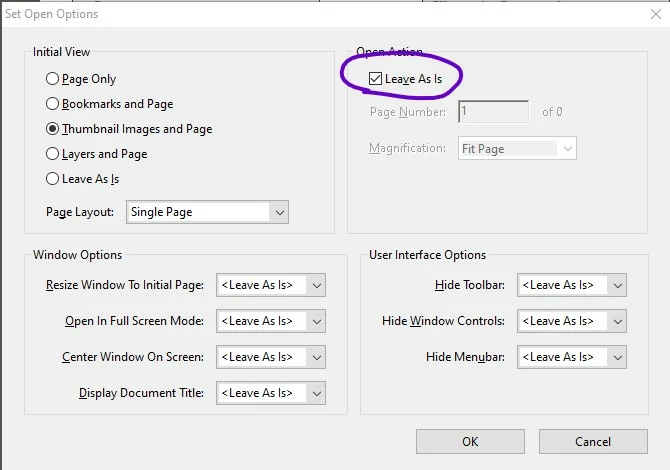Click the Hide Toolbar label
The width and height of the screenshot is (670, 470).
tap(470, 285)
